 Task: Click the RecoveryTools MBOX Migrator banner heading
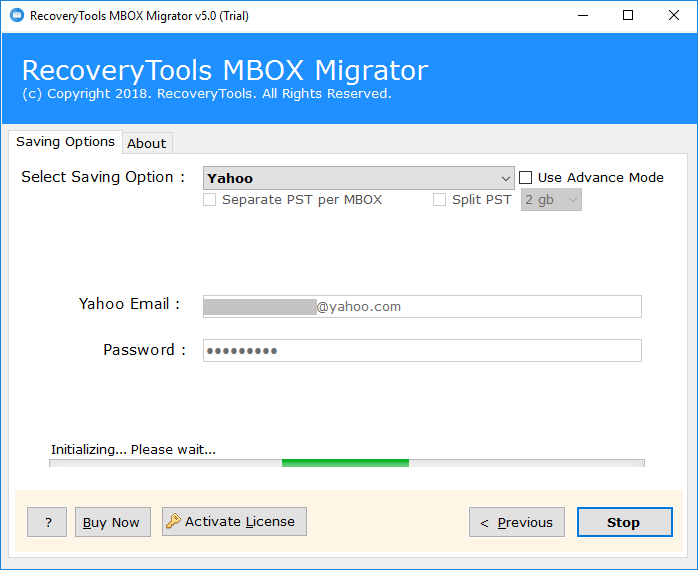(225, 70)
